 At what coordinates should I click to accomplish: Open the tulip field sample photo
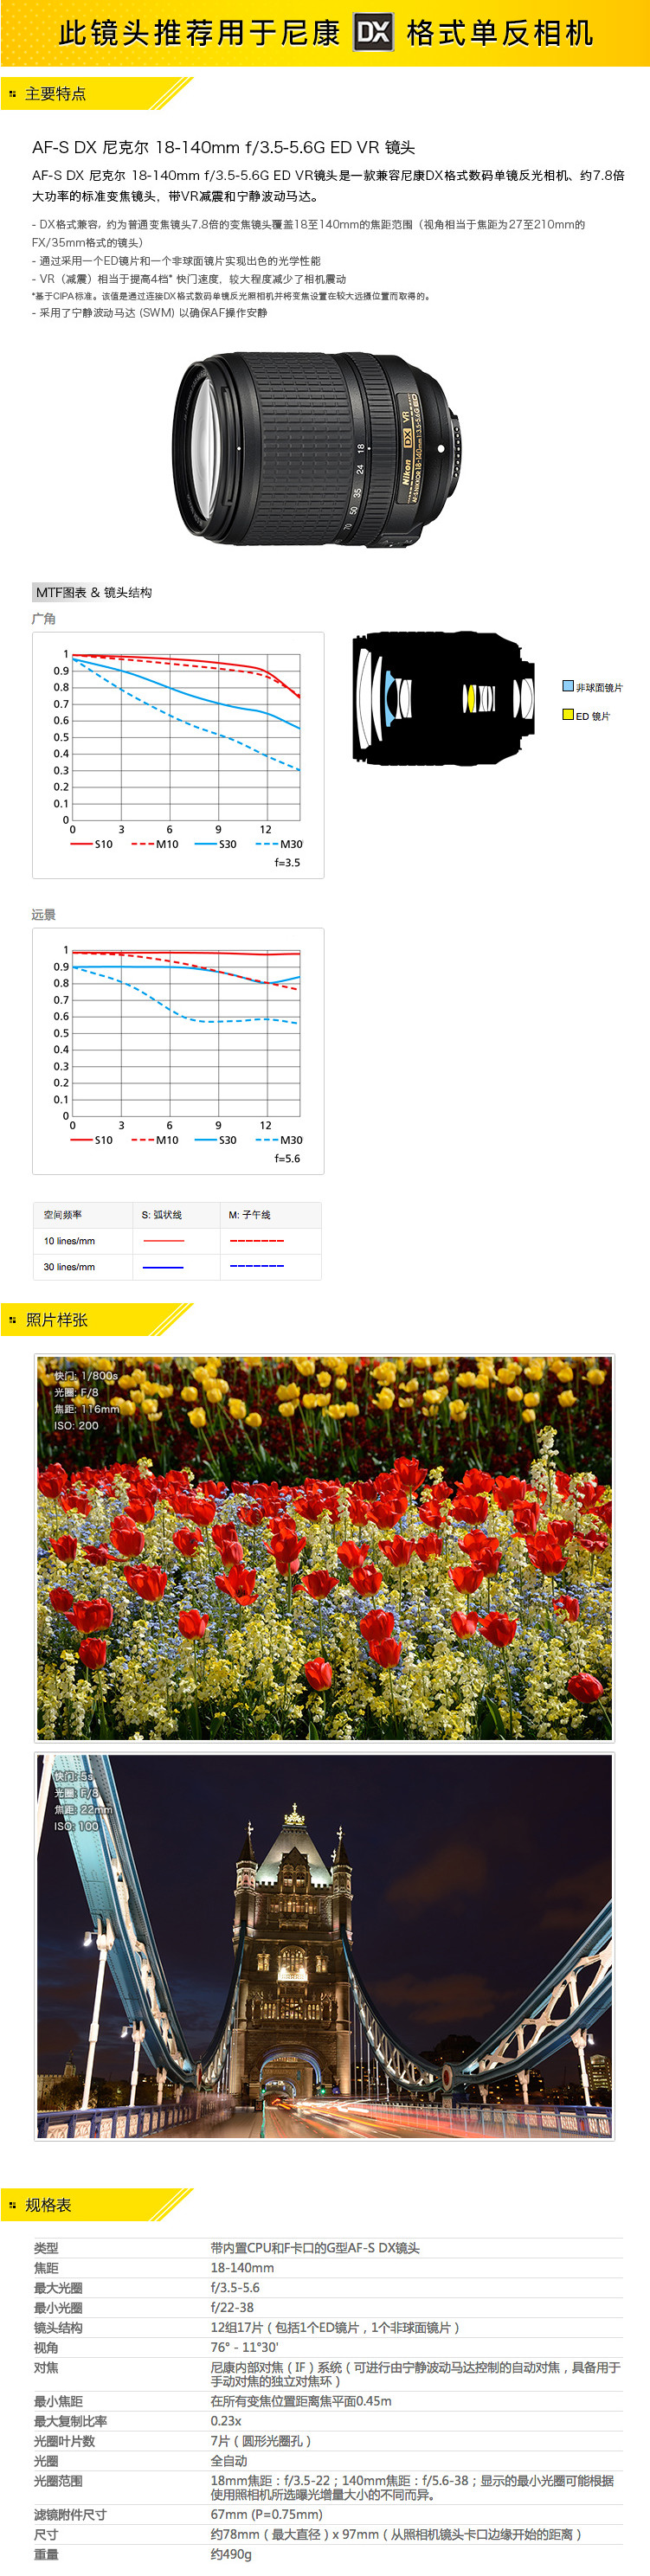324,1547
